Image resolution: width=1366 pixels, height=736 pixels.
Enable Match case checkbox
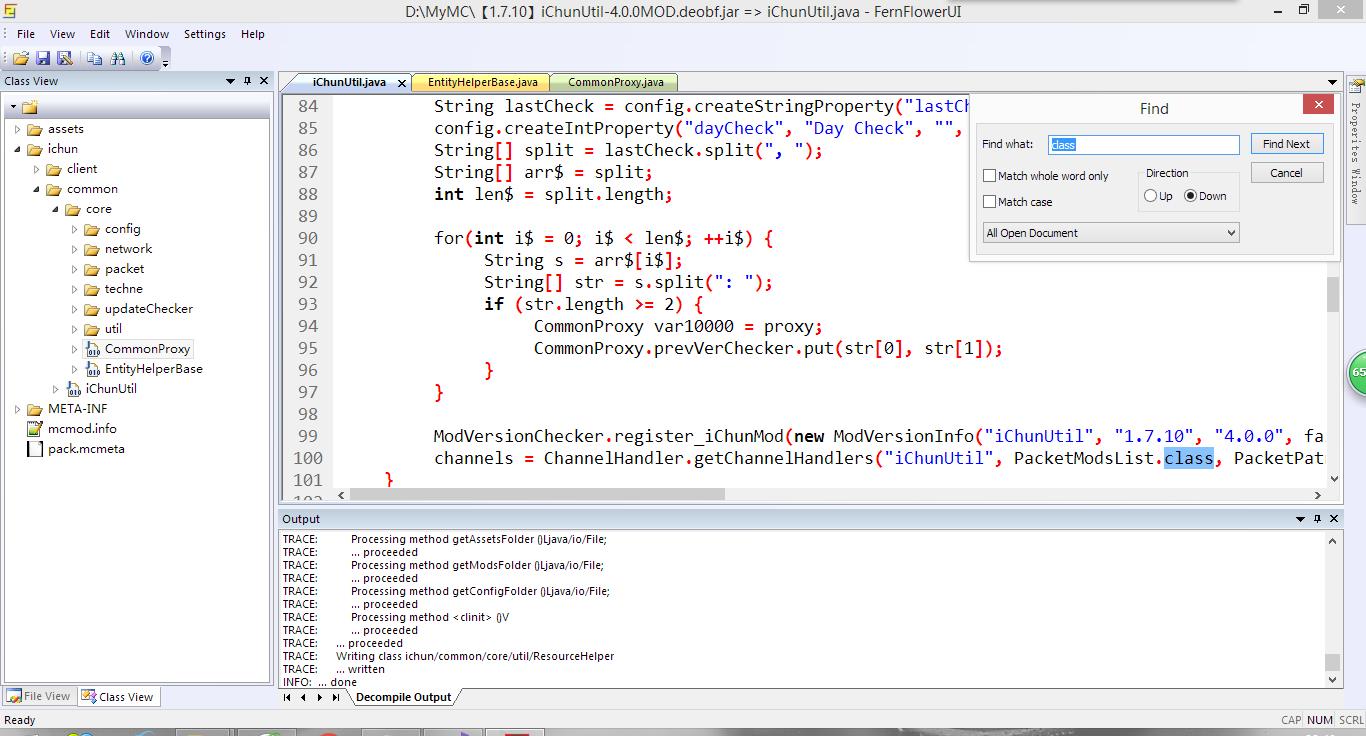(x=990, y=202)
